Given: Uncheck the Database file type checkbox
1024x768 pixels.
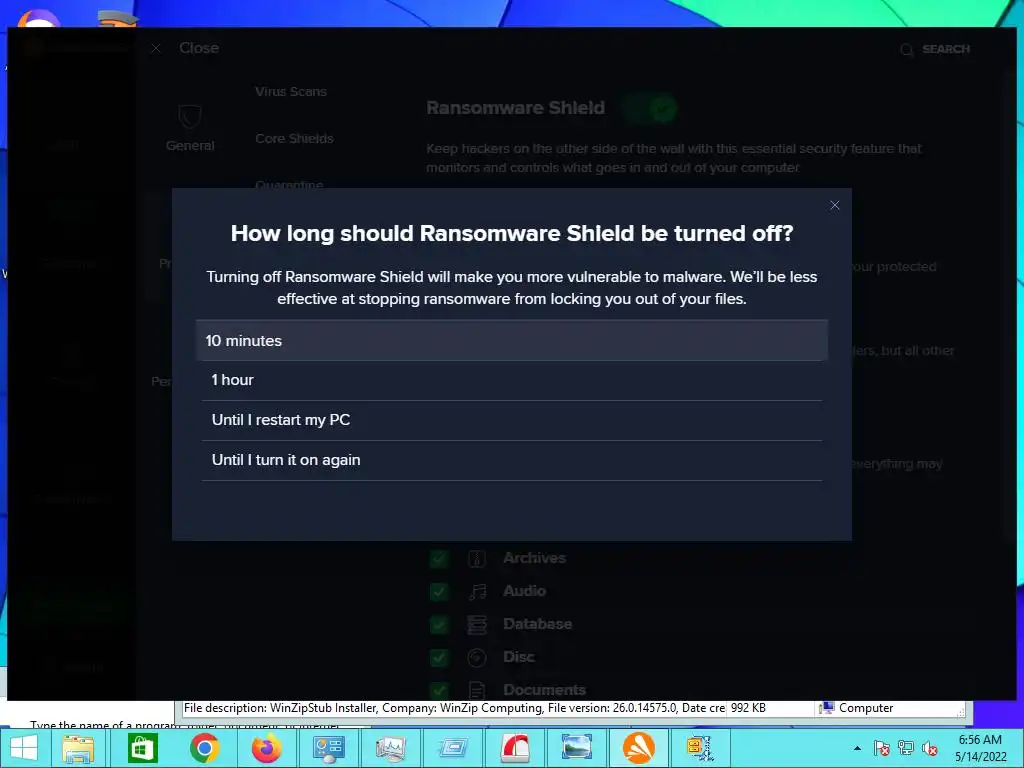Looking at the screenshot, I should (x=440, y=624).
